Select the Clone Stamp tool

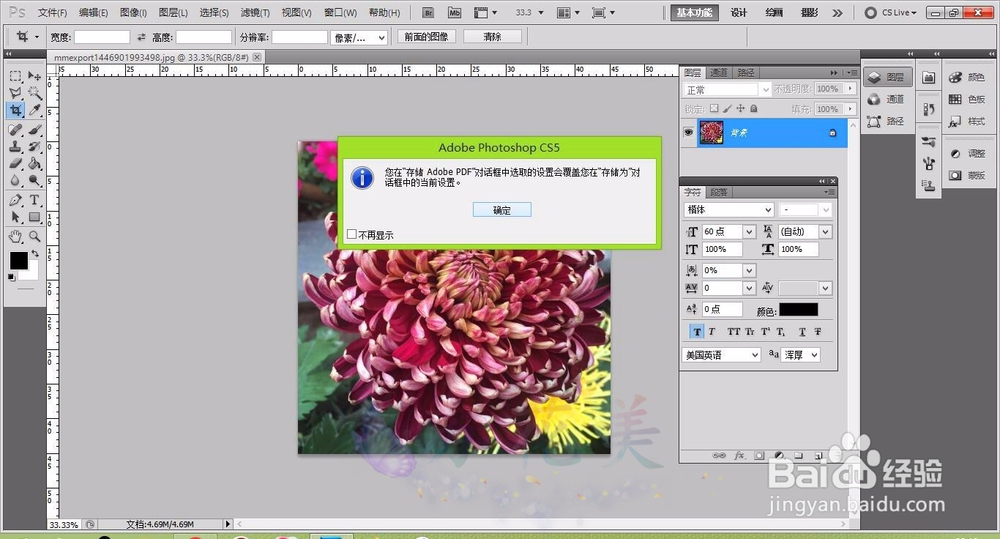[16, 146]
